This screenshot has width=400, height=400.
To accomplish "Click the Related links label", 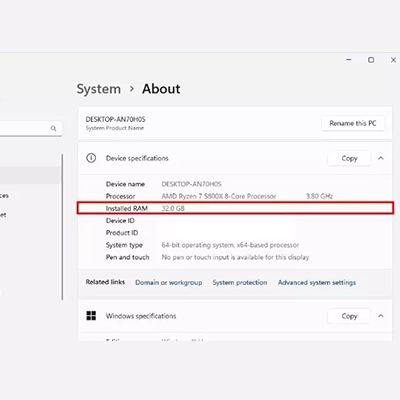I will [105, 282].
